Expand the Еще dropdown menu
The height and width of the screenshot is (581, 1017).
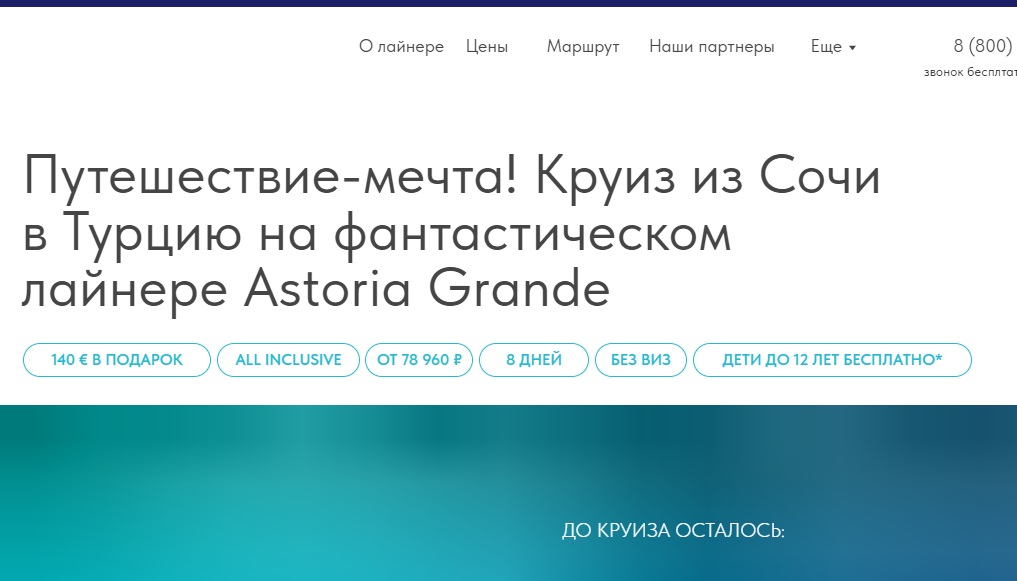pos(826,47)
